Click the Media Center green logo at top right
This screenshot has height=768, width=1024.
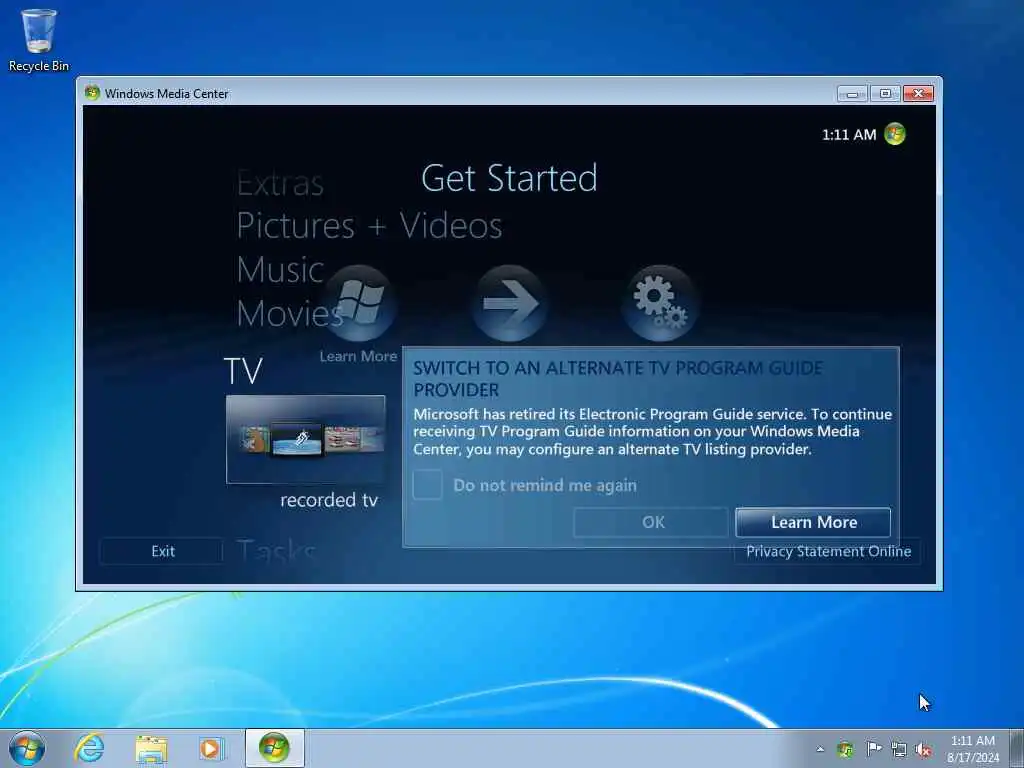pos(895,134)
